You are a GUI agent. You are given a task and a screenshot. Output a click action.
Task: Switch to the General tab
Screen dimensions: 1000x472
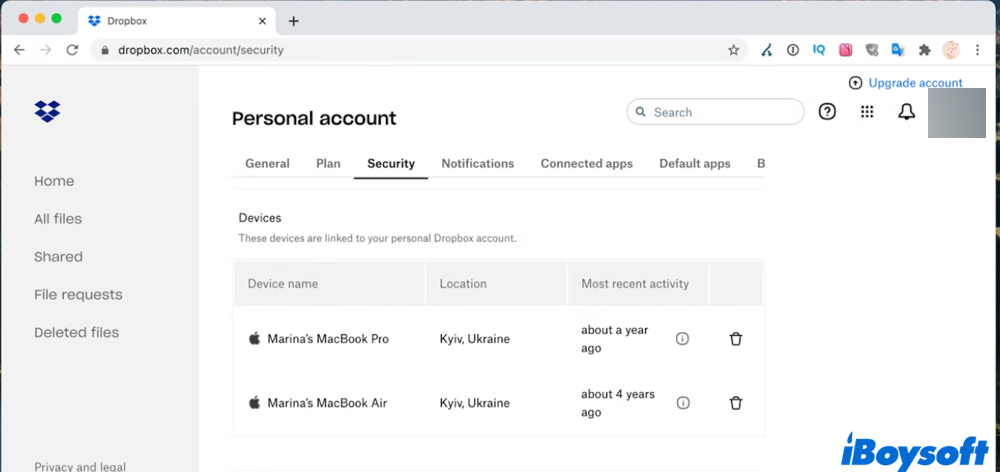click(267, 164)
